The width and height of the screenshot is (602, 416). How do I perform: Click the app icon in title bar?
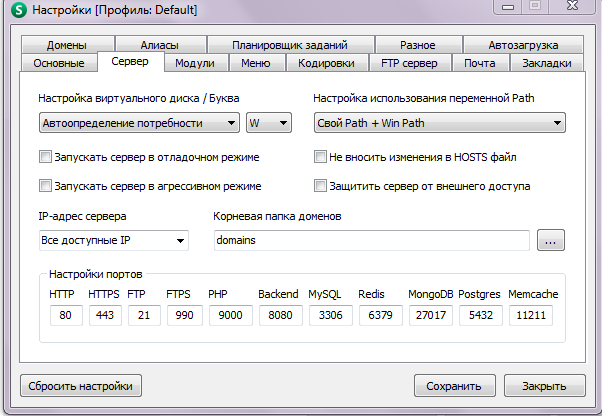(17, 10)
